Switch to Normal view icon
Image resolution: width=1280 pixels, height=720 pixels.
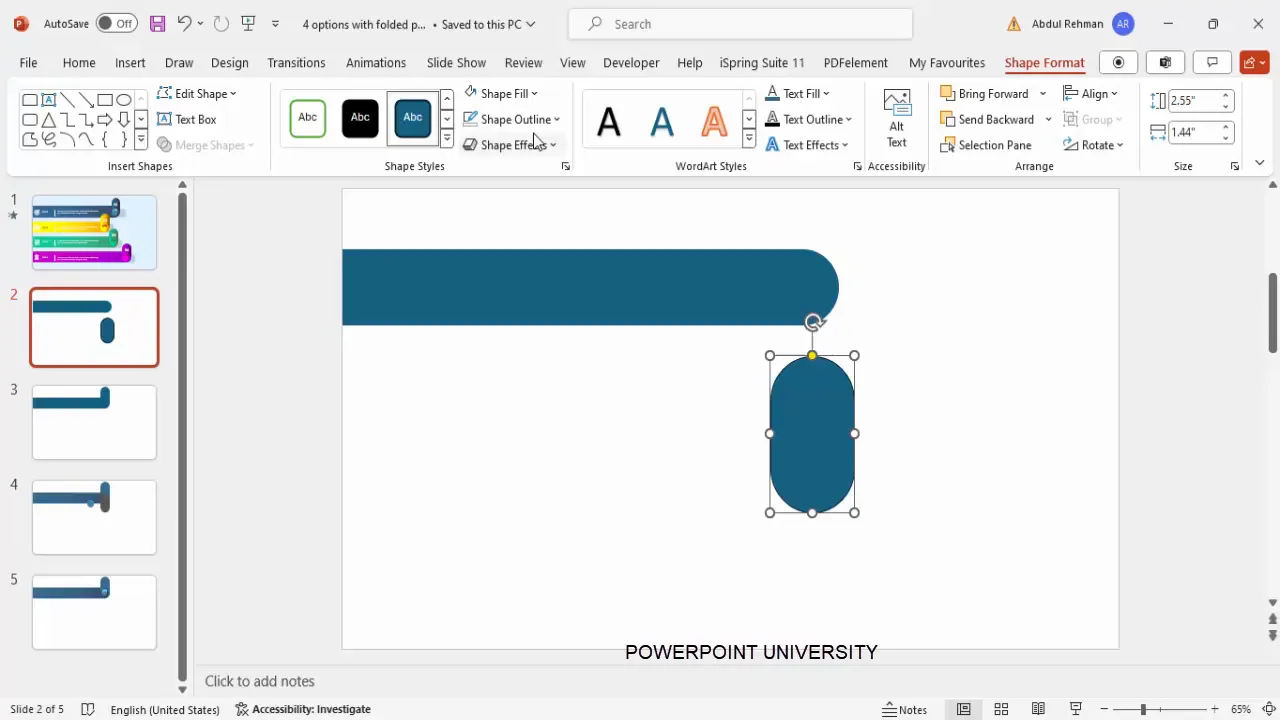coord(963,709)
